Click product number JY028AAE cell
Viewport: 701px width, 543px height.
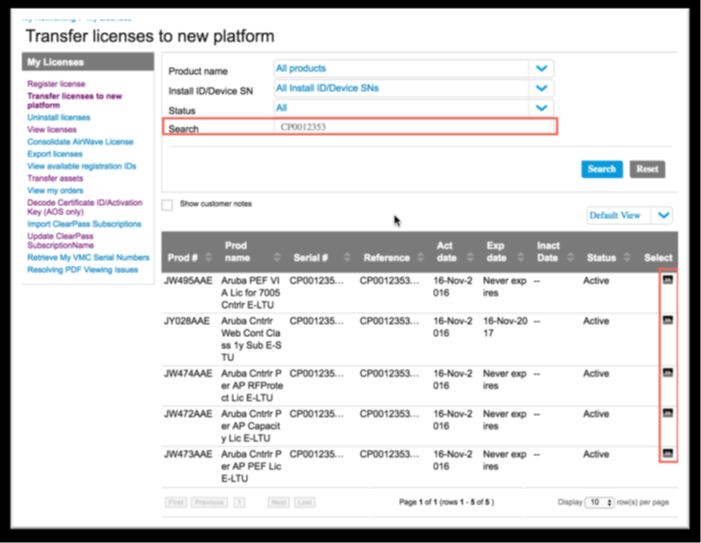(x=186, y=321)
